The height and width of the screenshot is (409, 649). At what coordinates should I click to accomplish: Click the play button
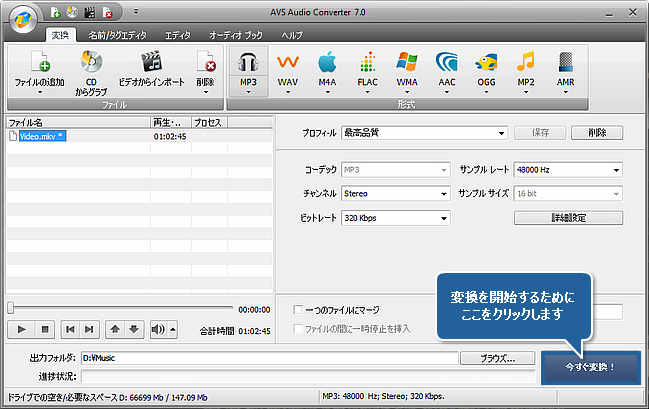point(21,330)
